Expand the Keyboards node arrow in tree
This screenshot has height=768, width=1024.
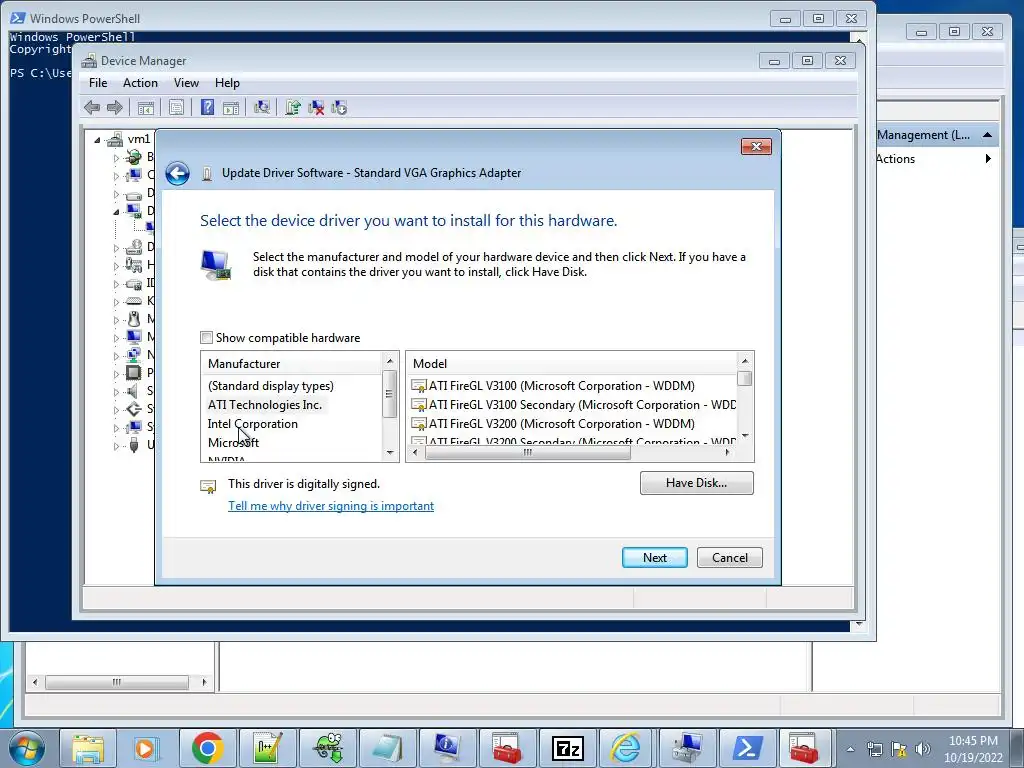tap(116, 302)
